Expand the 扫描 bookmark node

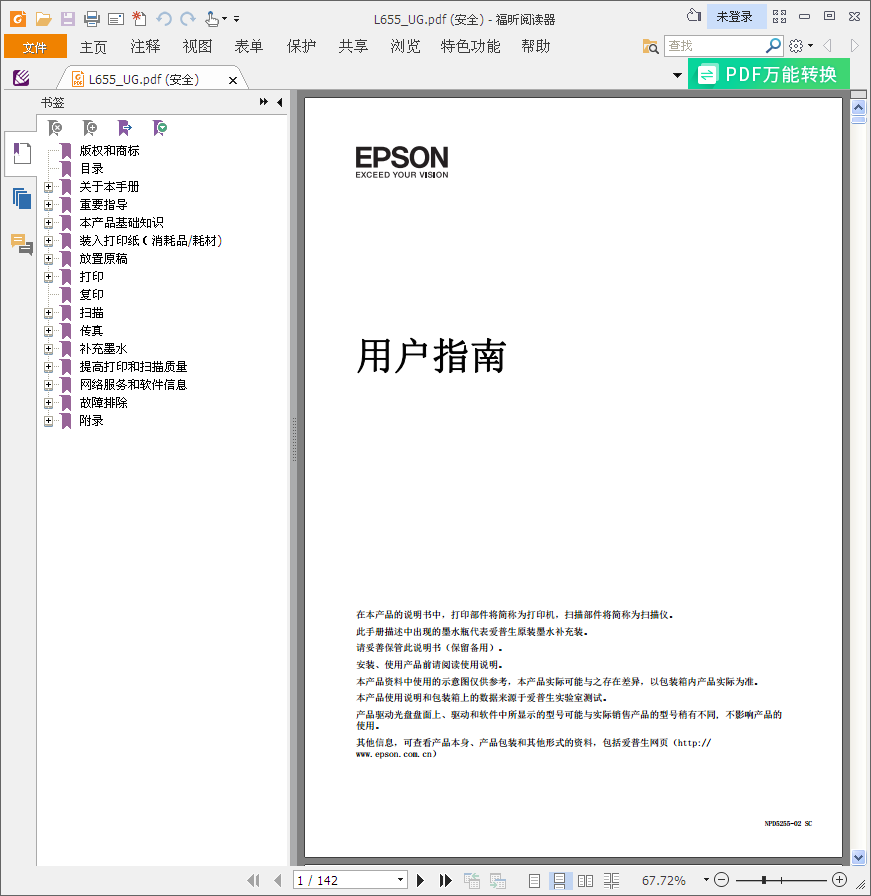tap(49, 313)
